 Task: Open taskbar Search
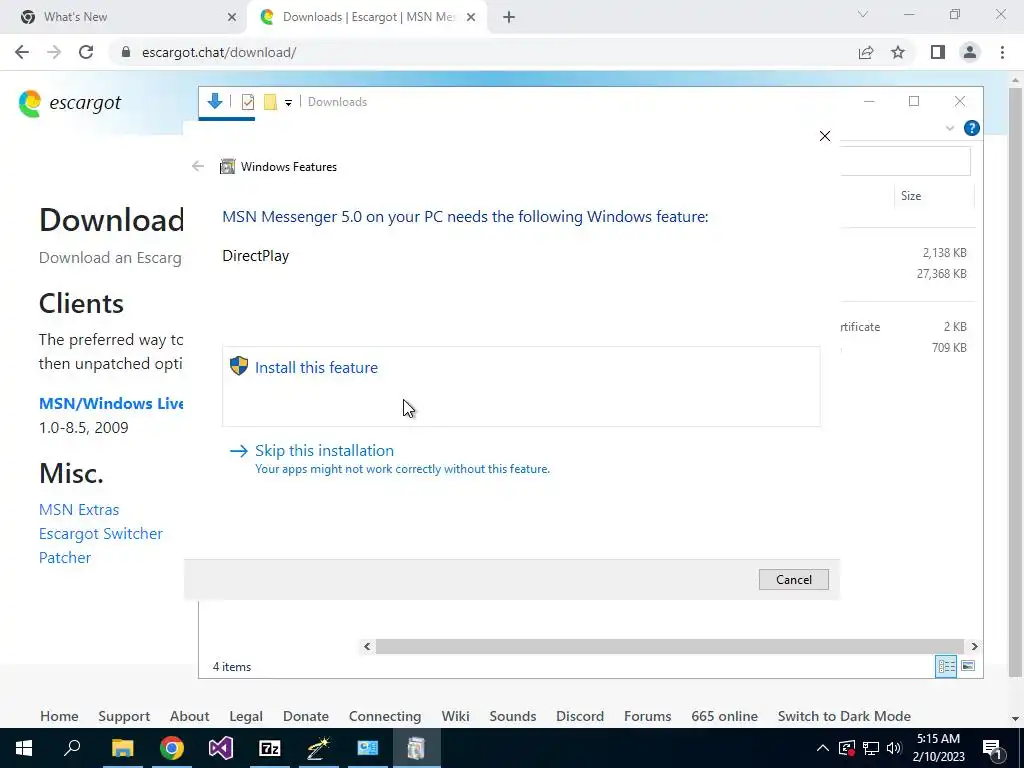click(x=72, y=748)
